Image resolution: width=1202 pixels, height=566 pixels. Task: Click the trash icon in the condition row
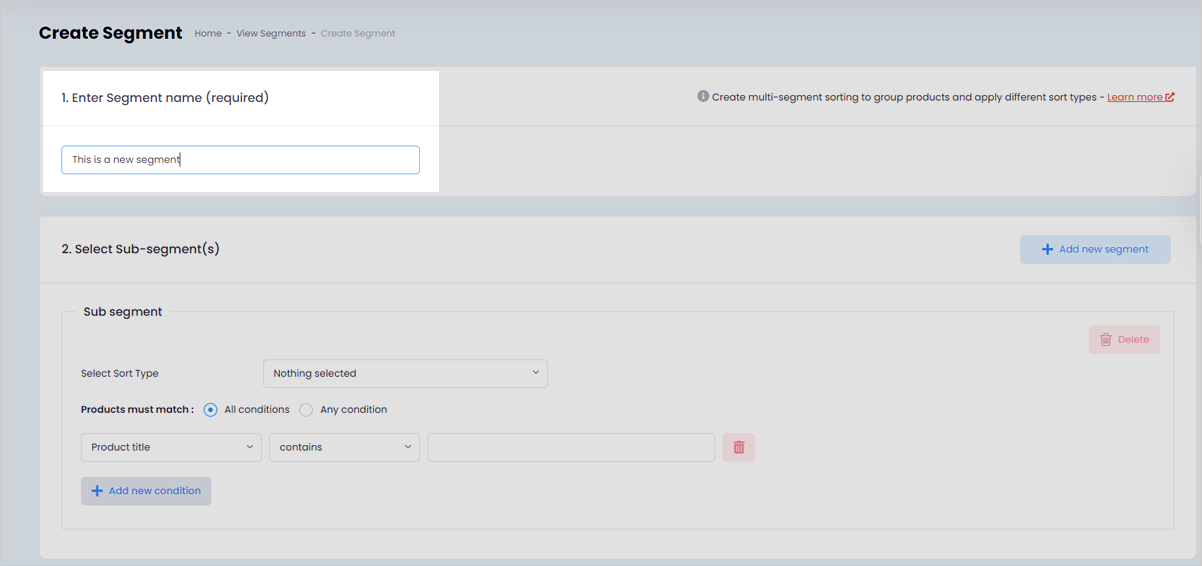click(739, 447)
